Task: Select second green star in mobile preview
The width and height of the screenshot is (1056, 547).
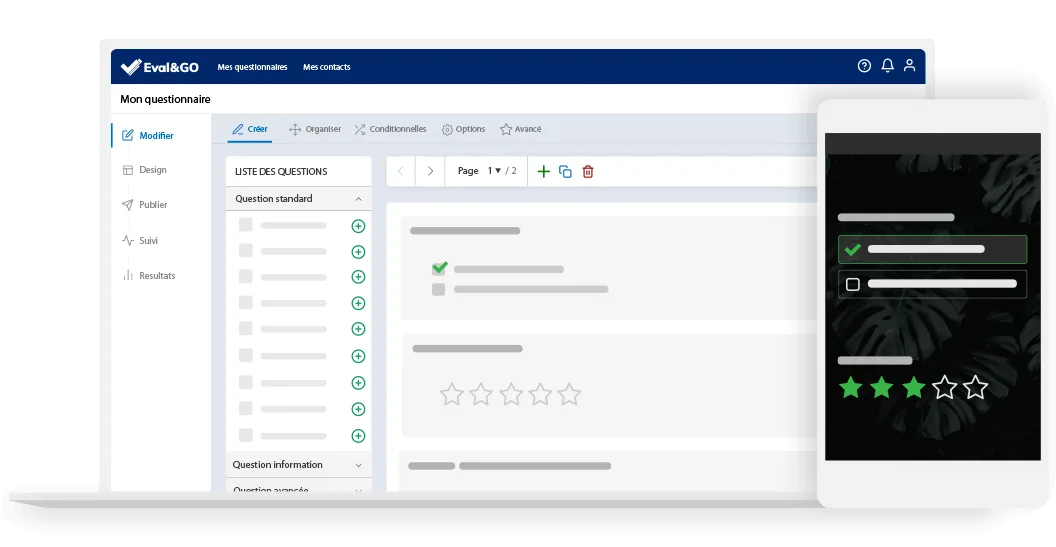Action: 882,388
